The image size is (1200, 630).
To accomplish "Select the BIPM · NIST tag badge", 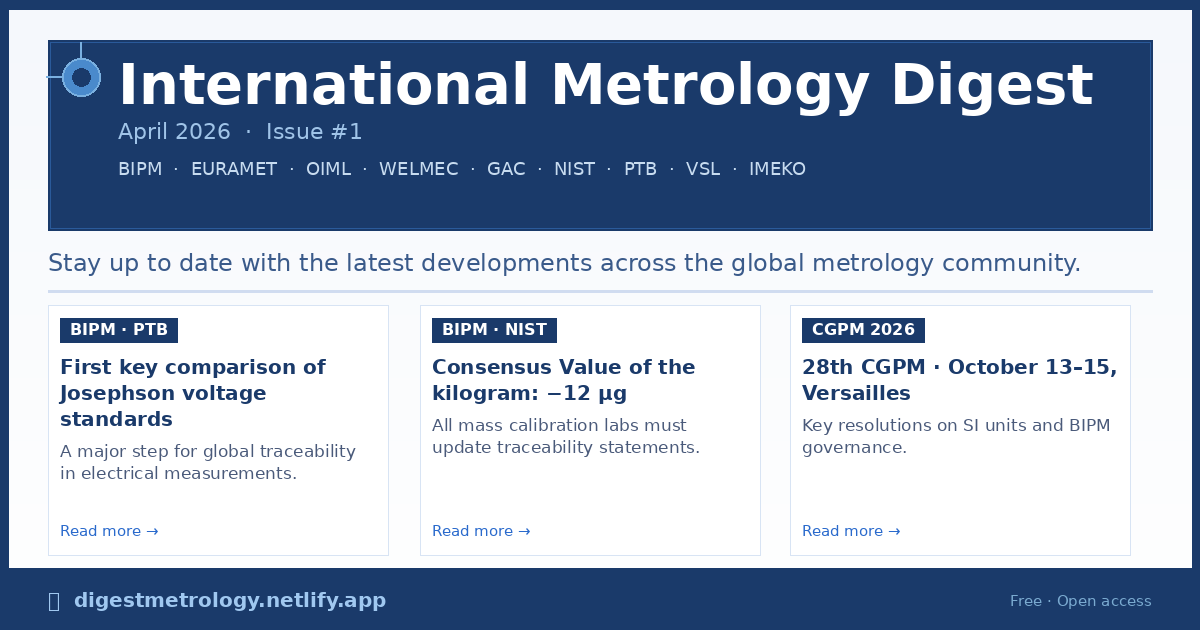I will click(494, 330).
